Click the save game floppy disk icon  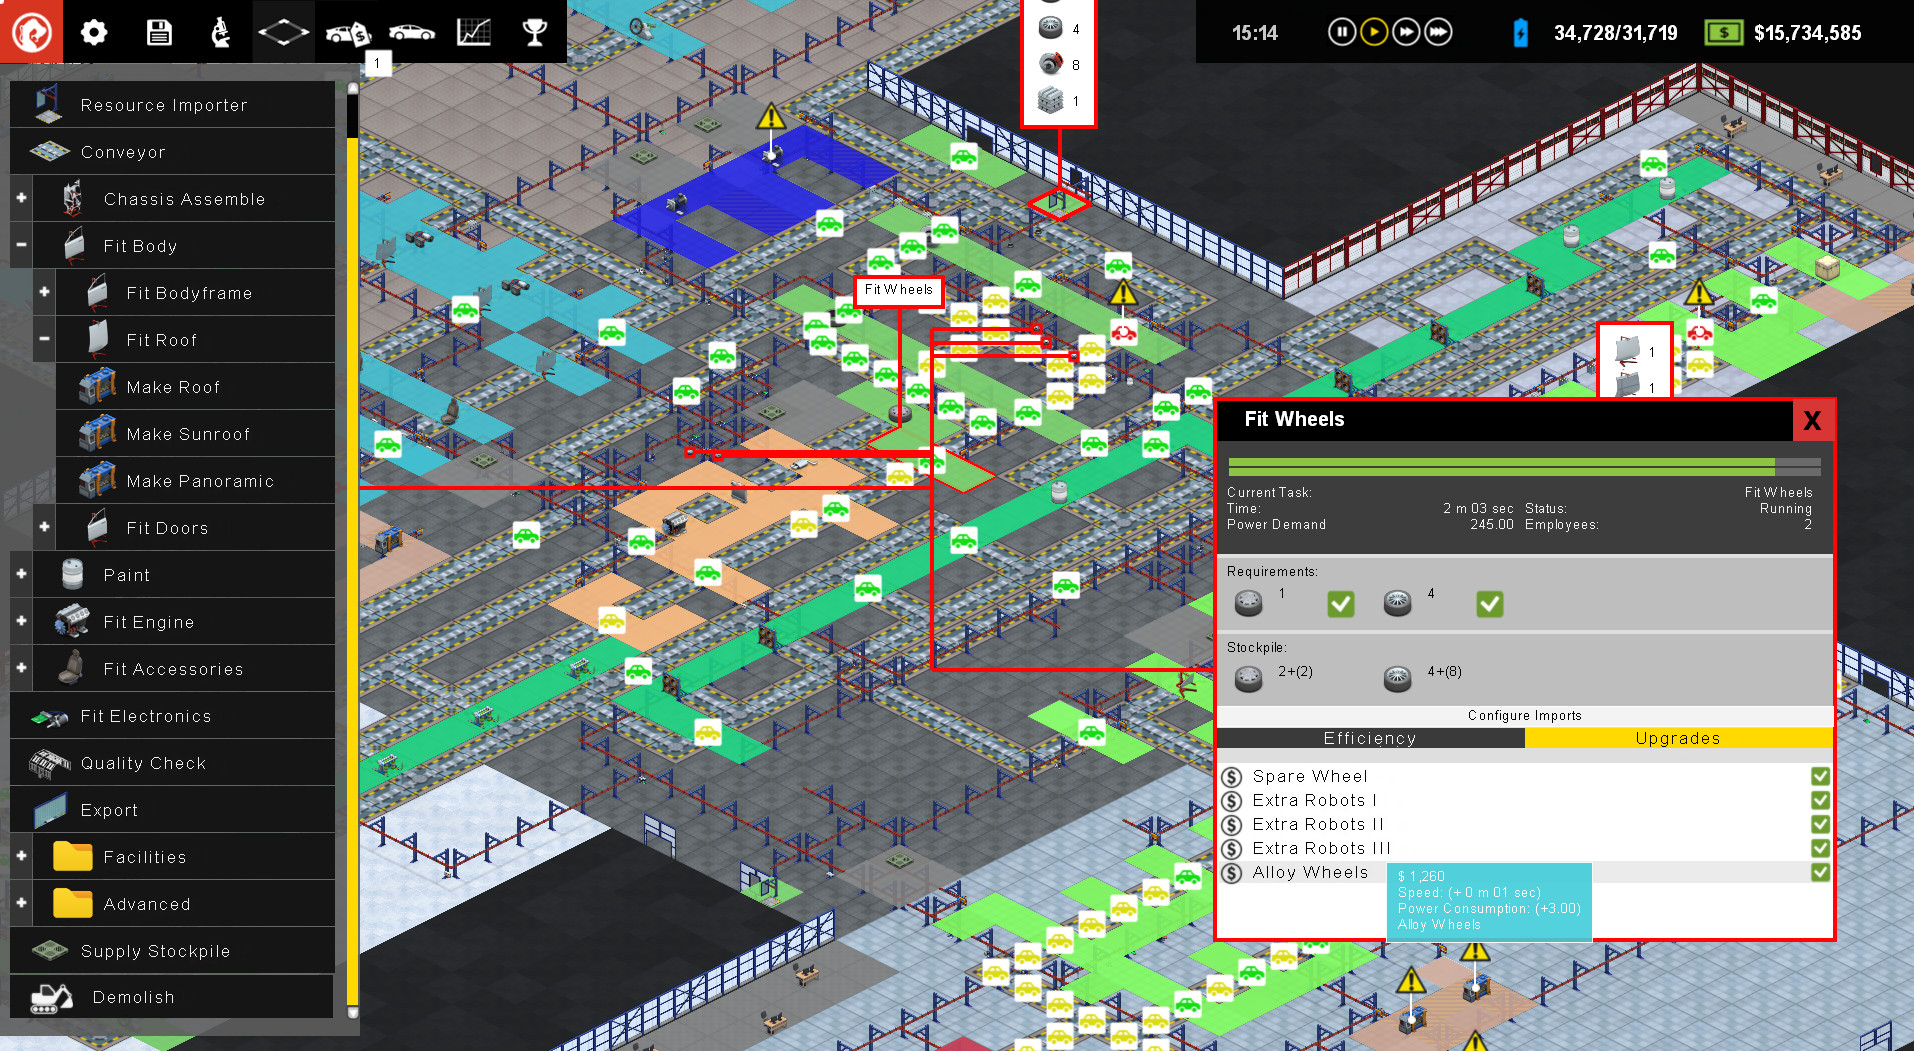click(x=158, y=31)
